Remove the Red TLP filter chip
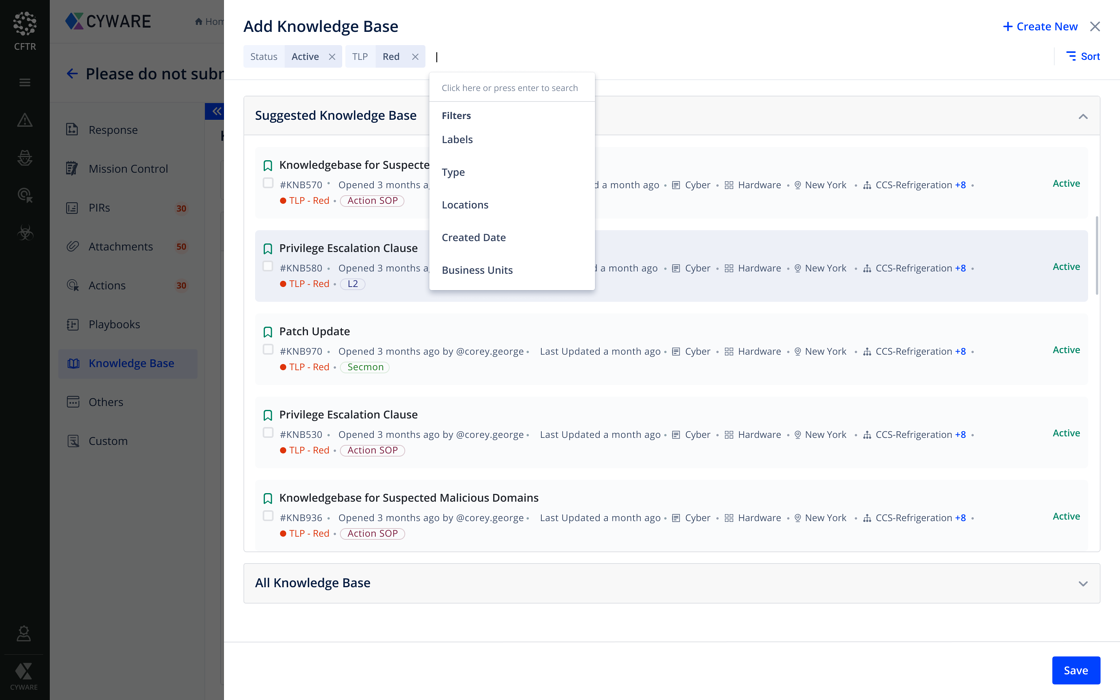Image resolution: width=1120 pixels, height=700 pixels. coord(415,57)
